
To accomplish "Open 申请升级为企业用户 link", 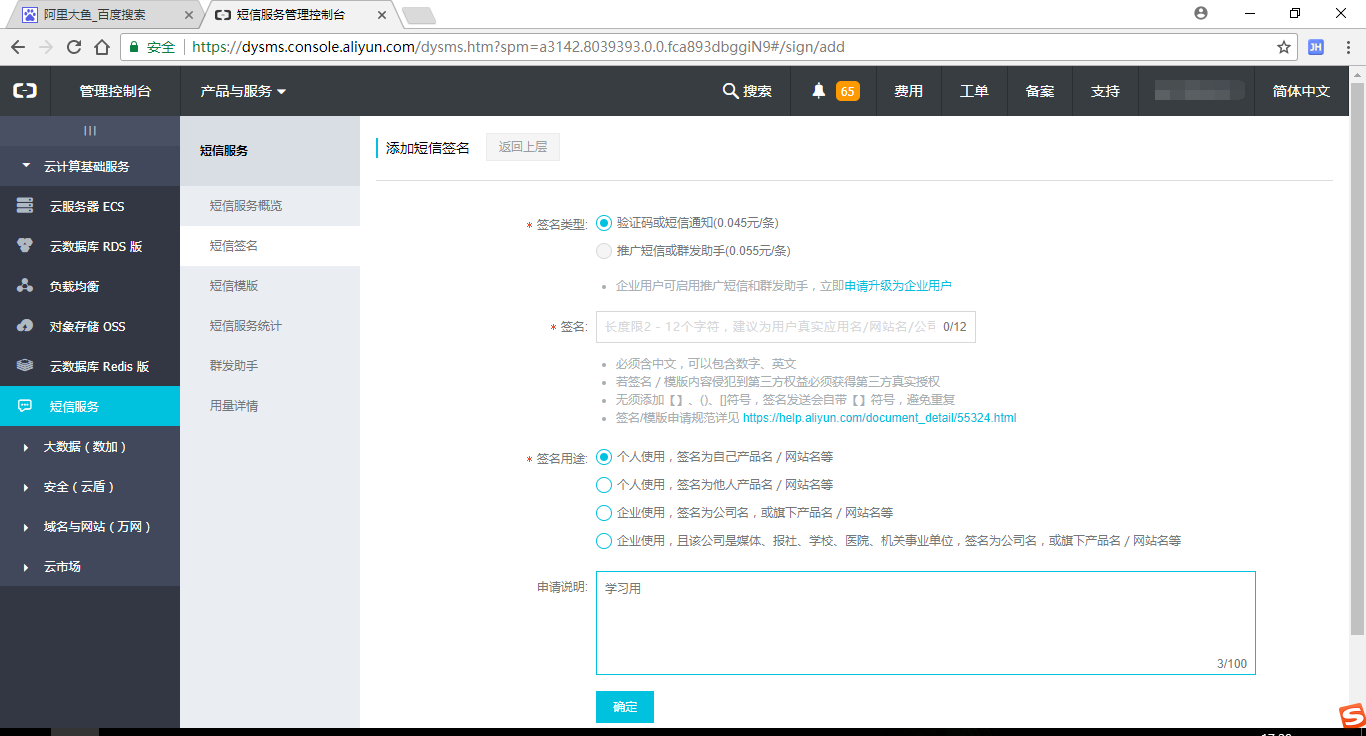I will (898, 286).
